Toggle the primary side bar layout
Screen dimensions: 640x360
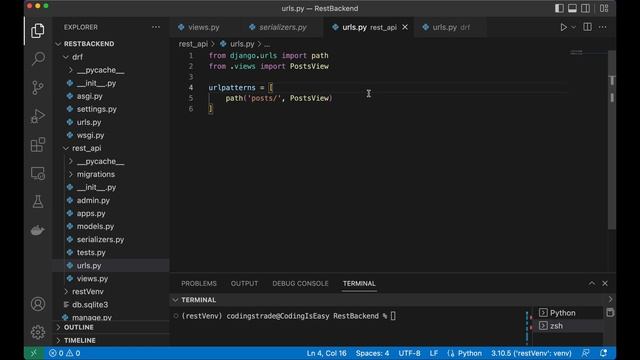[x=559, y=9]
